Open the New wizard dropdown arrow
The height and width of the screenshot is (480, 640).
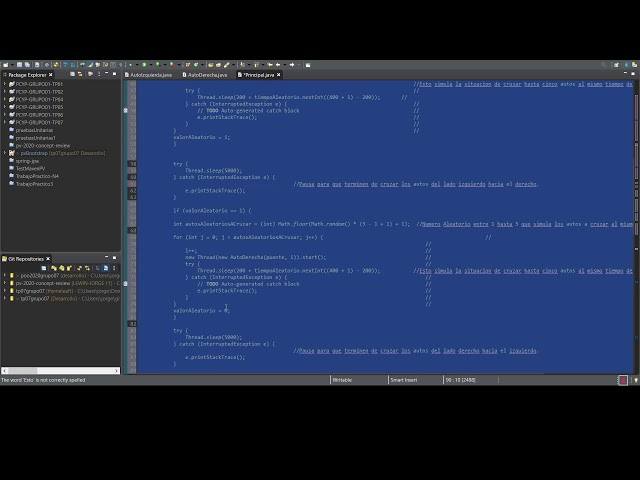pos(12,65)
